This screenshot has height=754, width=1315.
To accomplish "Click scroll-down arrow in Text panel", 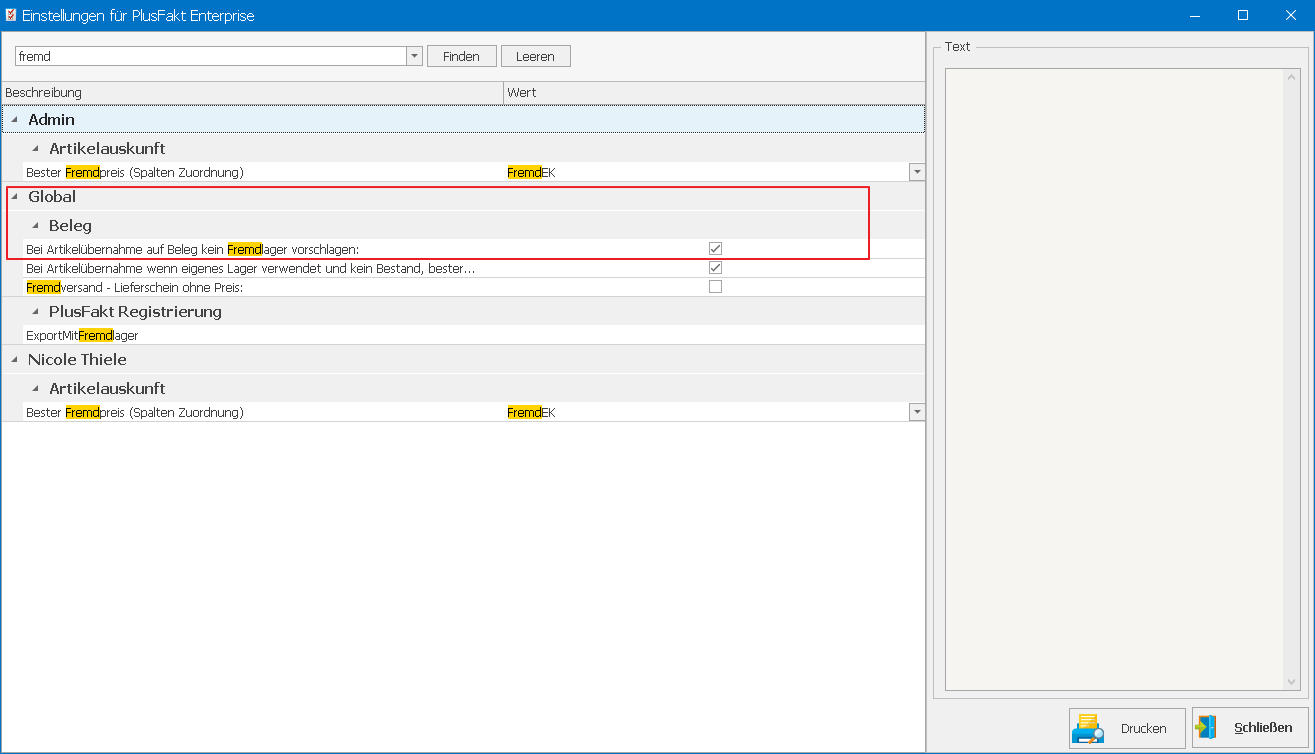I will [1292, 682].
